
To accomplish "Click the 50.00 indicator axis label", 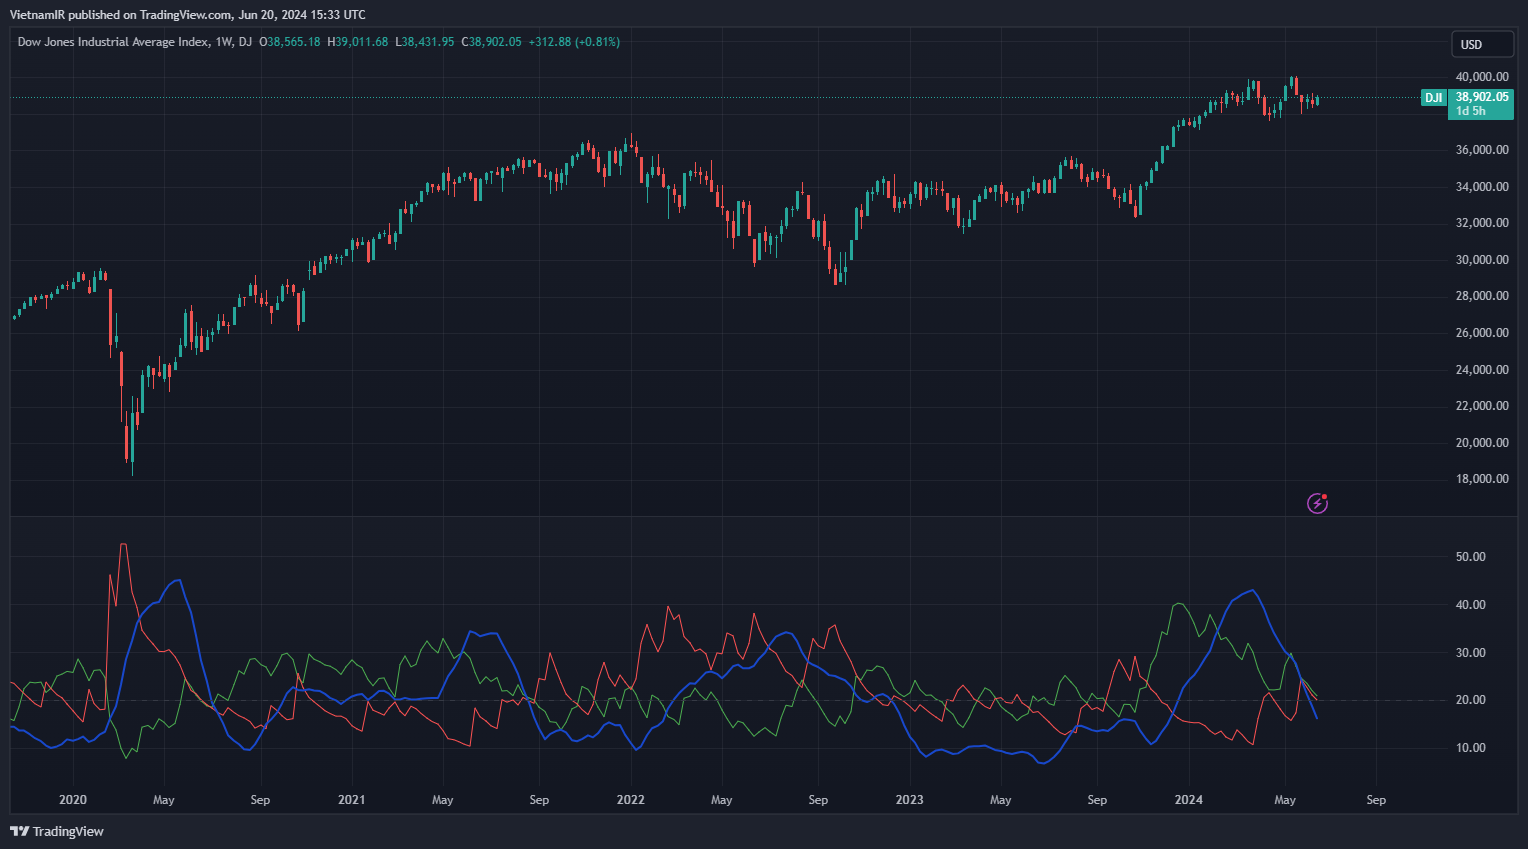I will click(1471, 557).
